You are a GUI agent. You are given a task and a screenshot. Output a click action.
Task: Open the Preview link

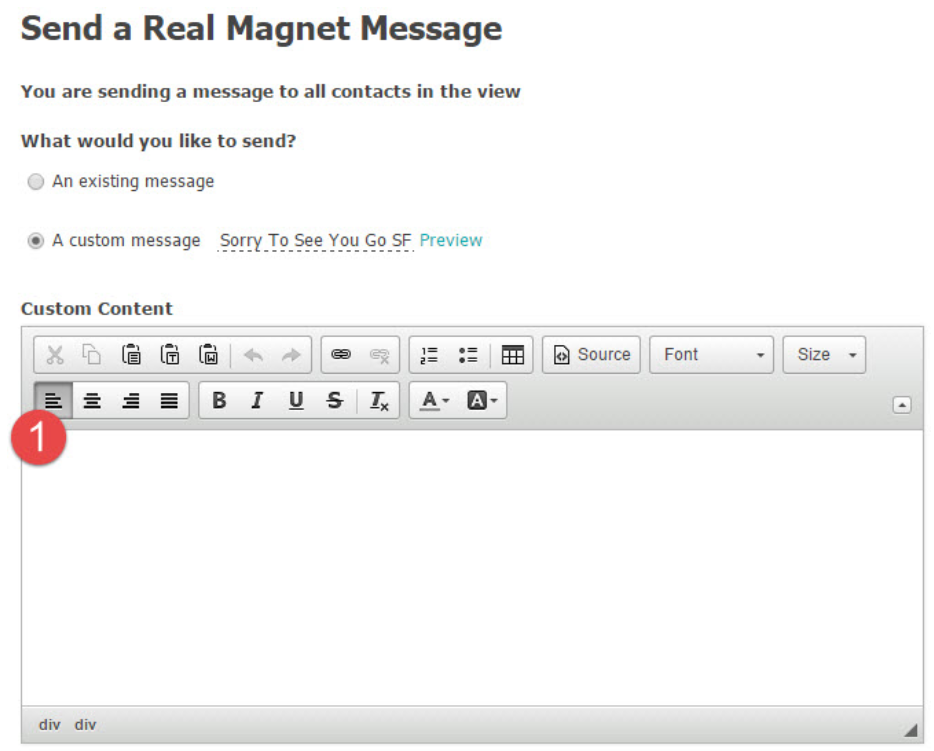pyautogui.click(x=451, y=240)
